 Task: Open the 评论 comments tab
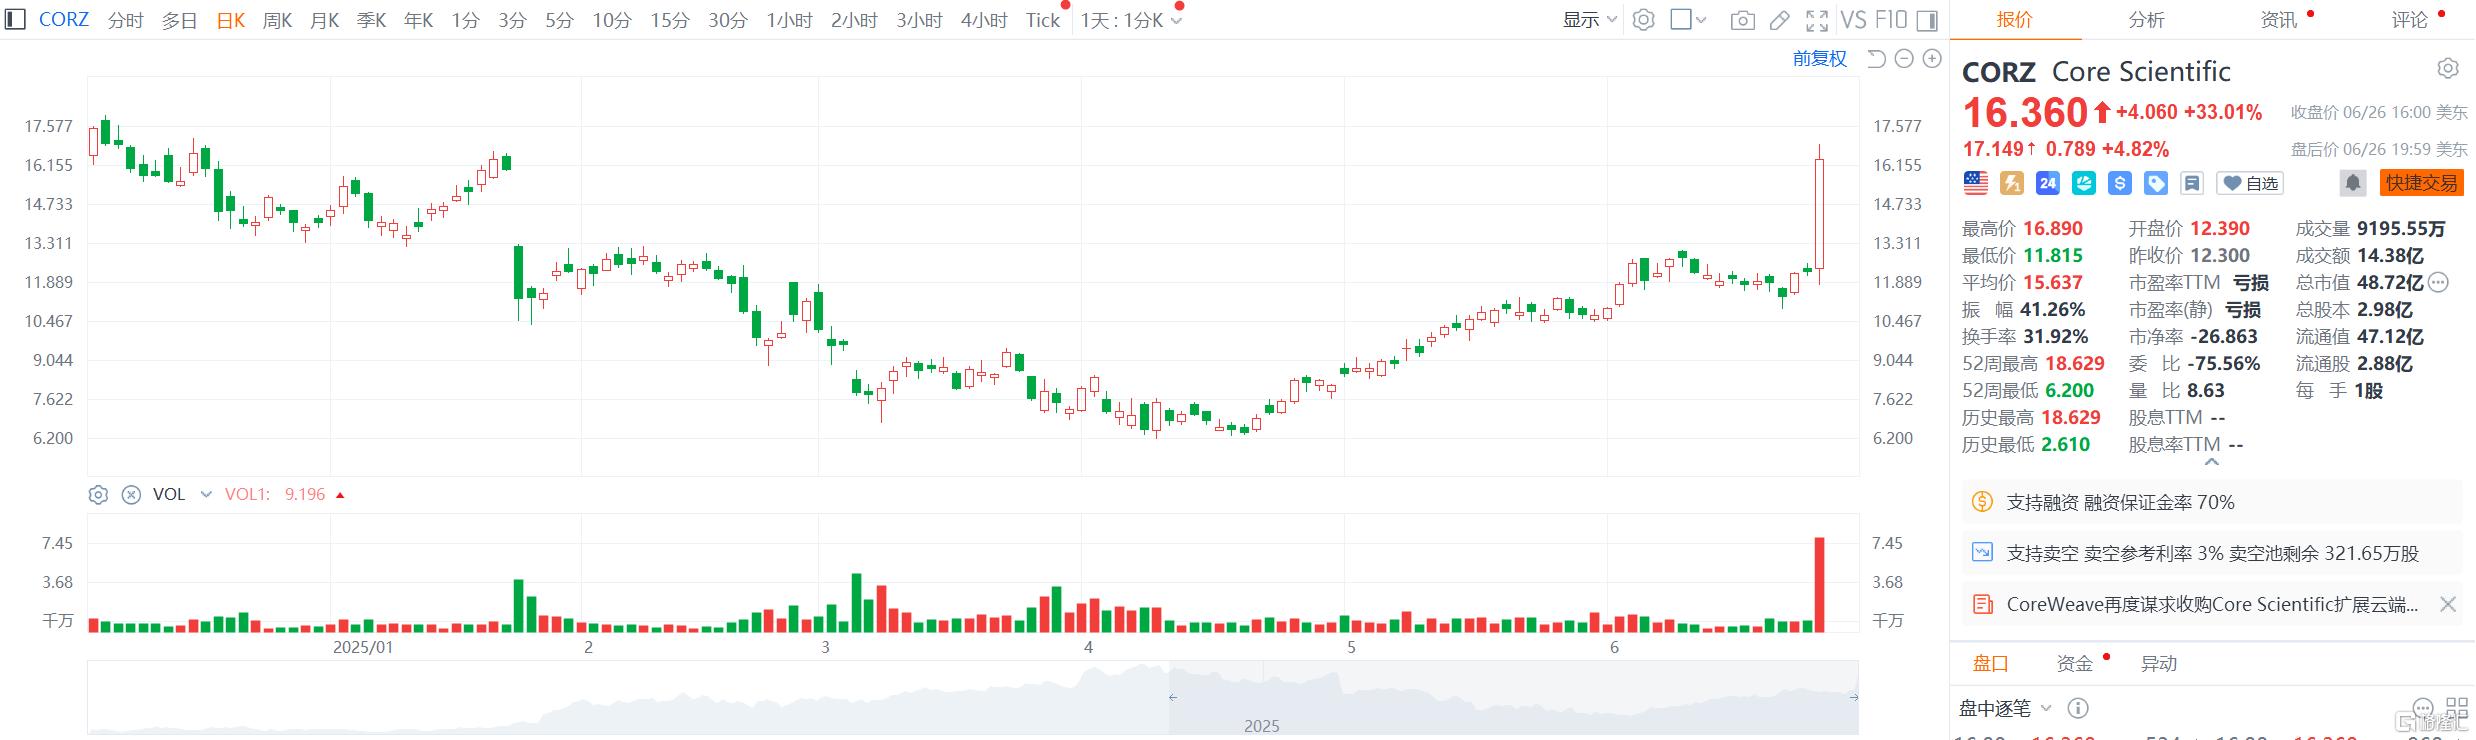tap(2410, 20)
